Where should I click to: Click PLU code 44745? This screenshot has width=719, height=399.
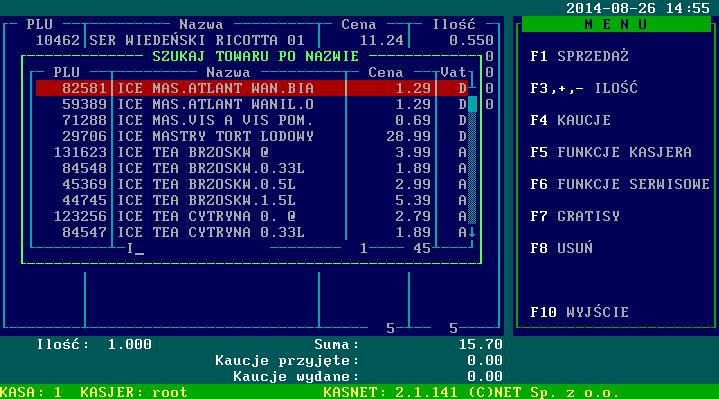[x=84, y=200]
